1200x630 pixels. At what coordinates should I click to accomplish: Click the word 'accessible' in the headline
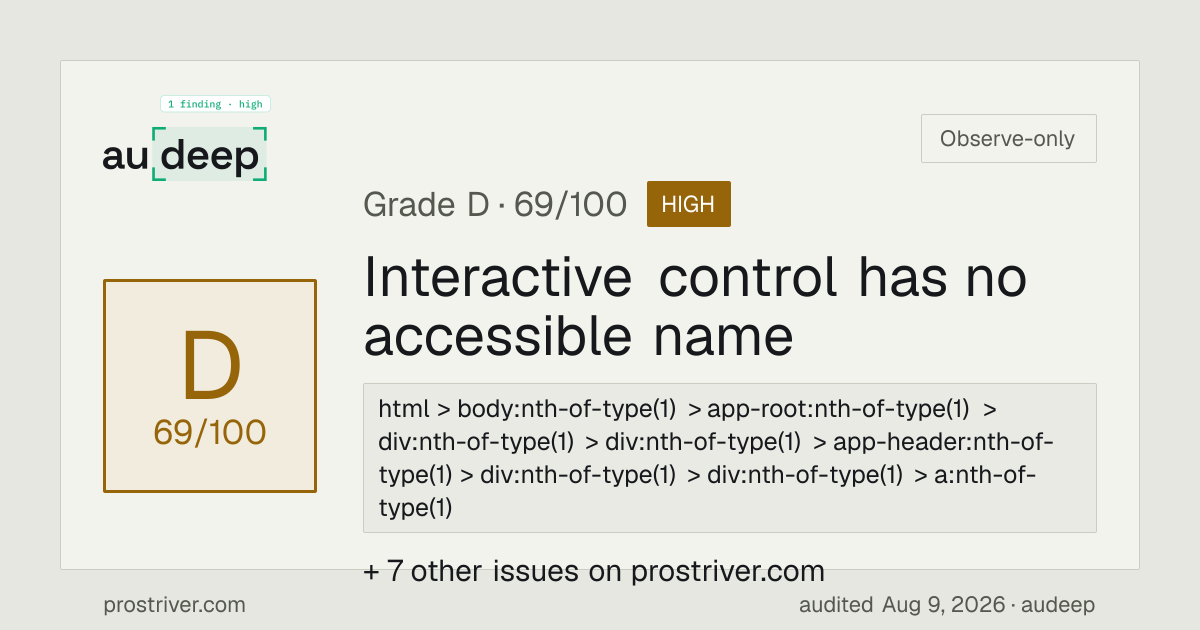coord(498,336)
